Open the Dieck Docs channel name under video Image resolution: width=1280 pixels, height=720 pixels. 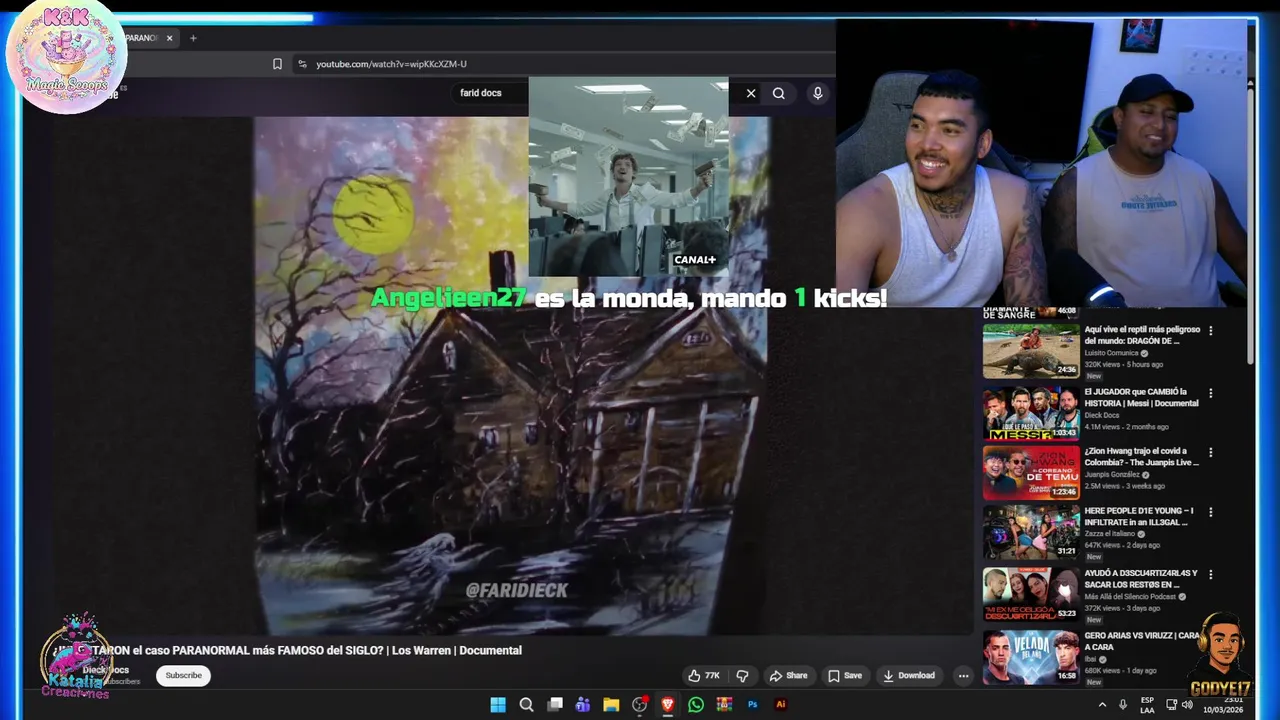point(106,670)
